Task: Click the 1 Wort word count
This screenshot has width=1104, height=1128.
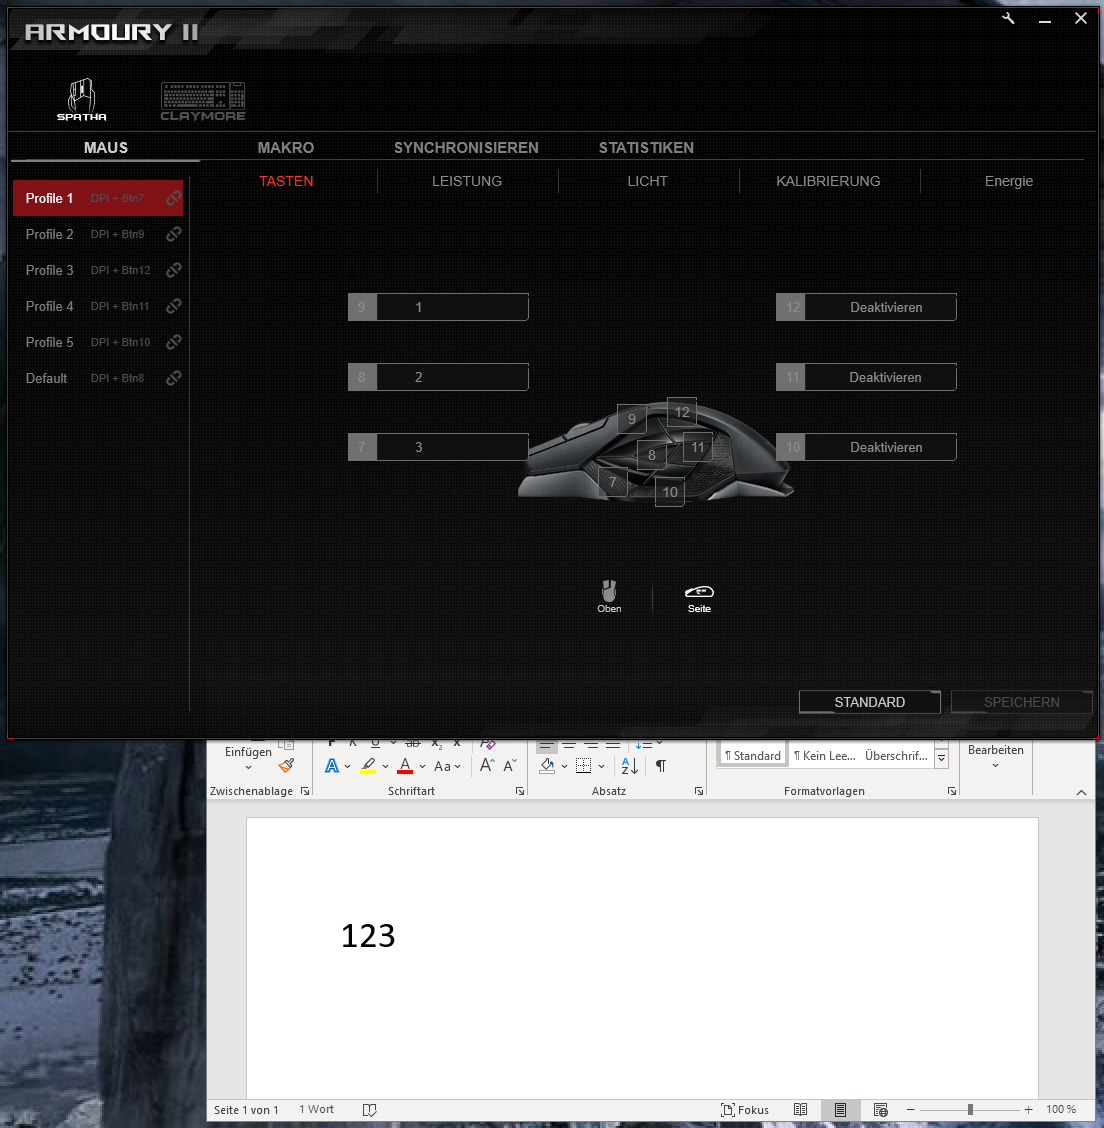Action: coord(316,1109)
